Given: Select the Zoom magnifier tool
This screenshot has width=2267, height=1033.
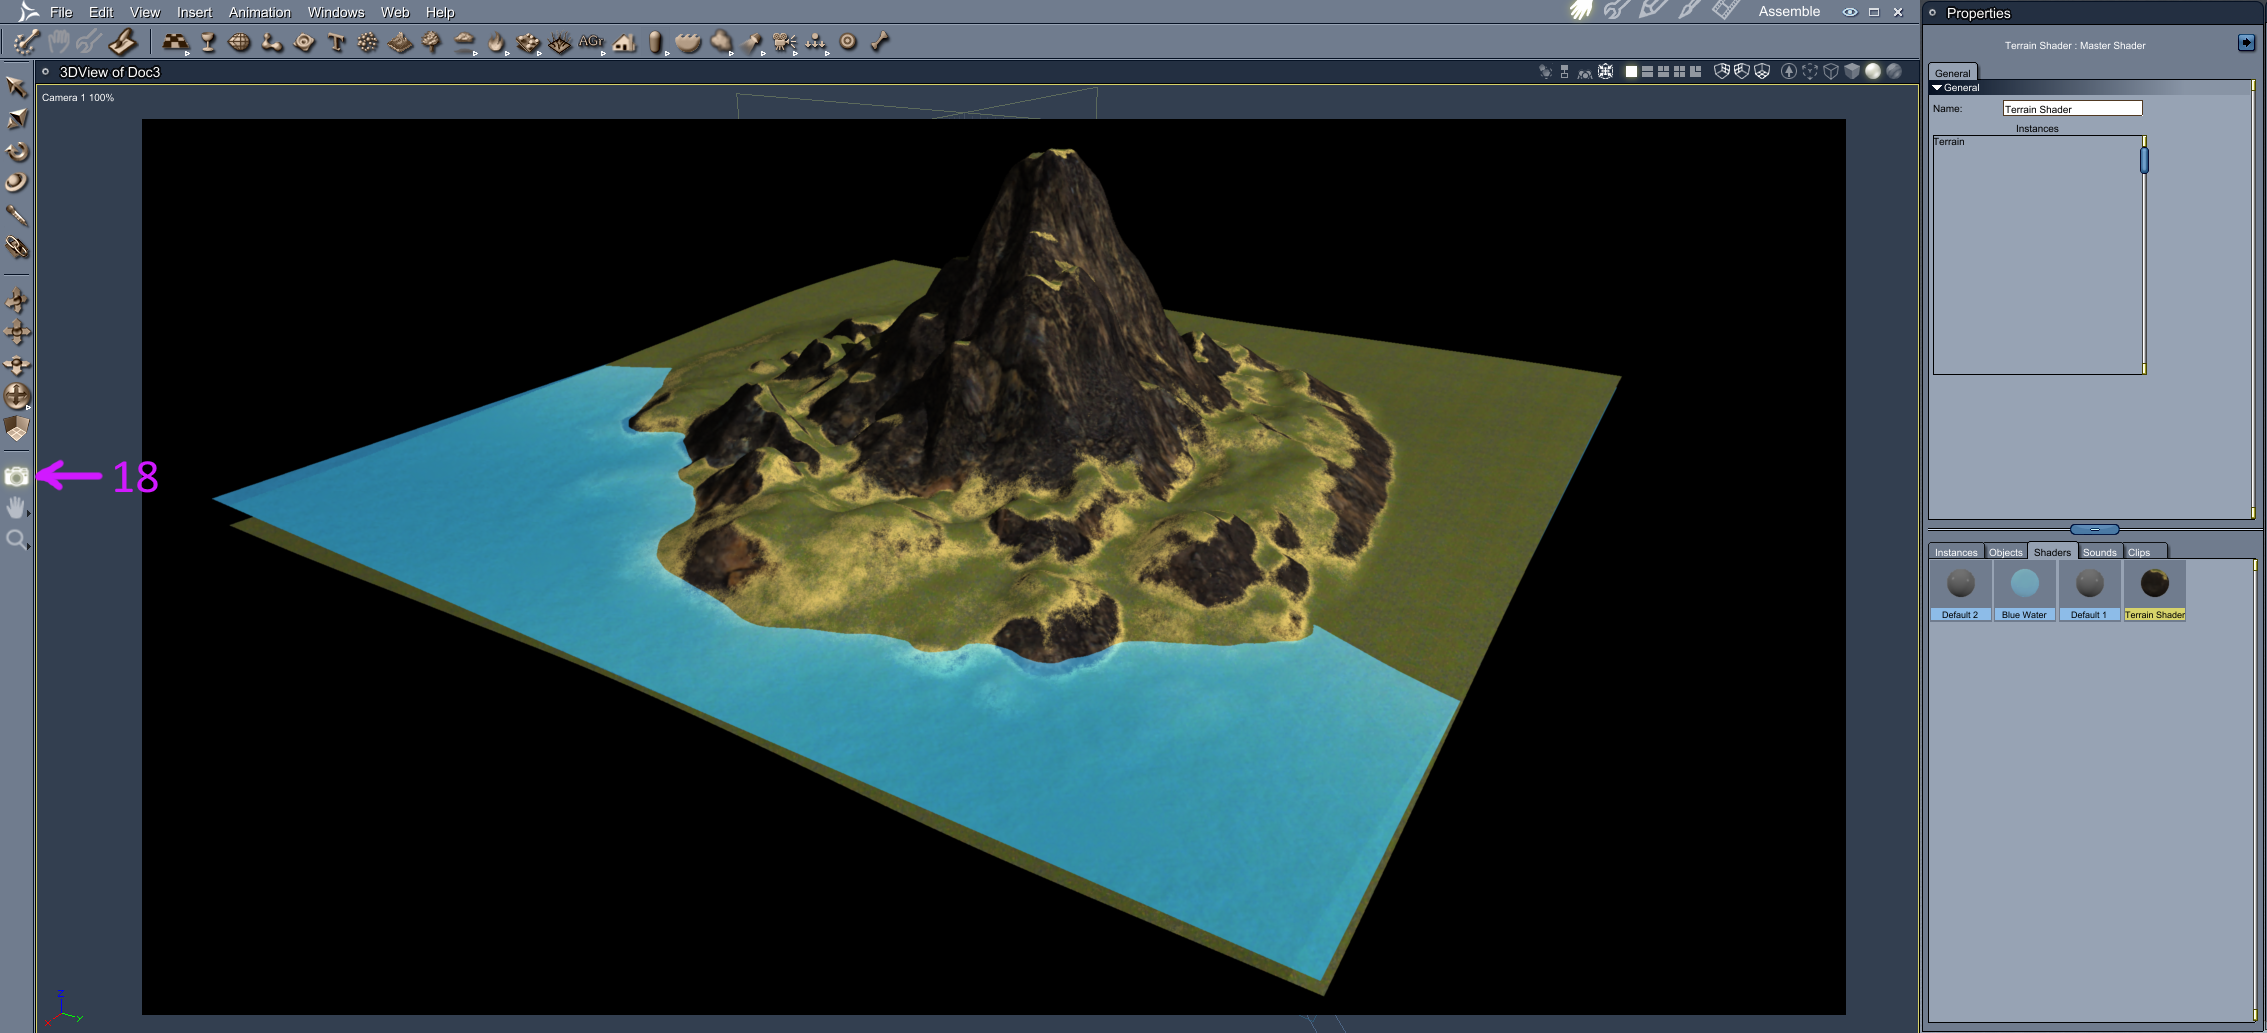Looking at the screenshot, I should tap(16, 540).
